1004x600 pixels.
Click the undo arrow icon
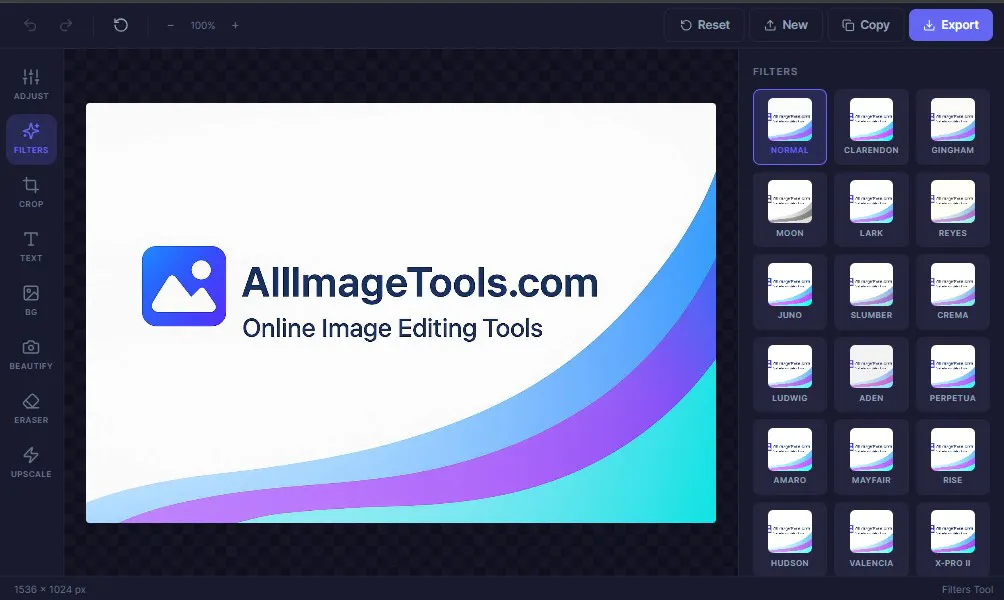30,25
